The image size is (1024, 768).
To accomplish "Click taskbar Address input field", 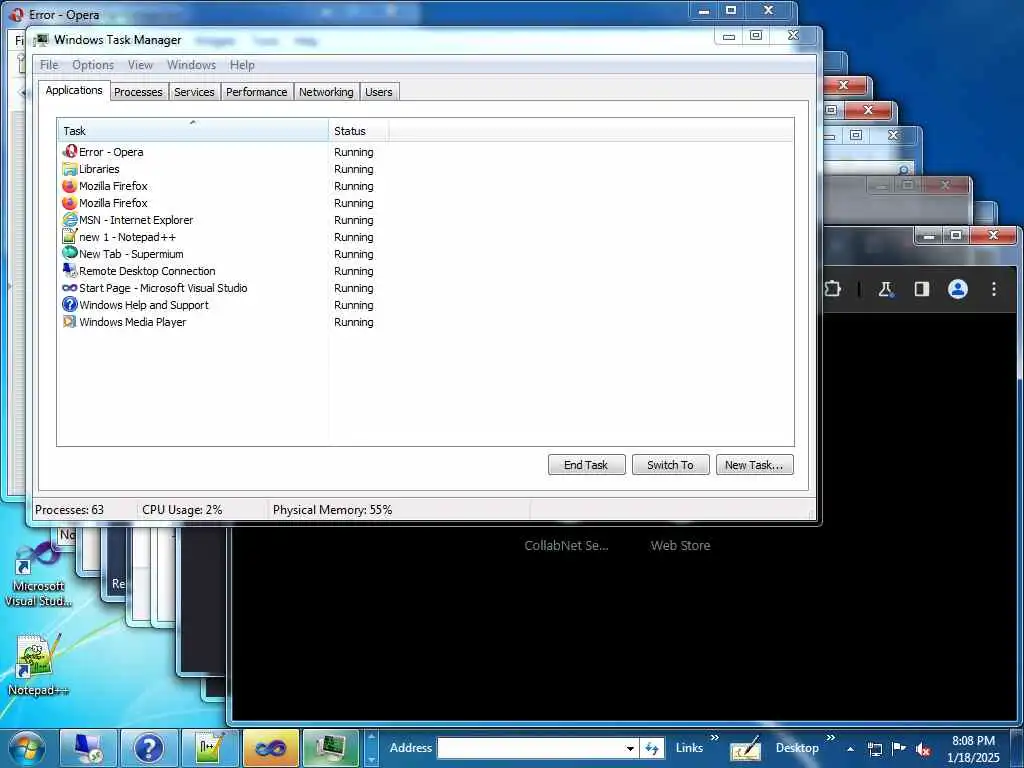I will pyautogui.click(x=530, y=748).
